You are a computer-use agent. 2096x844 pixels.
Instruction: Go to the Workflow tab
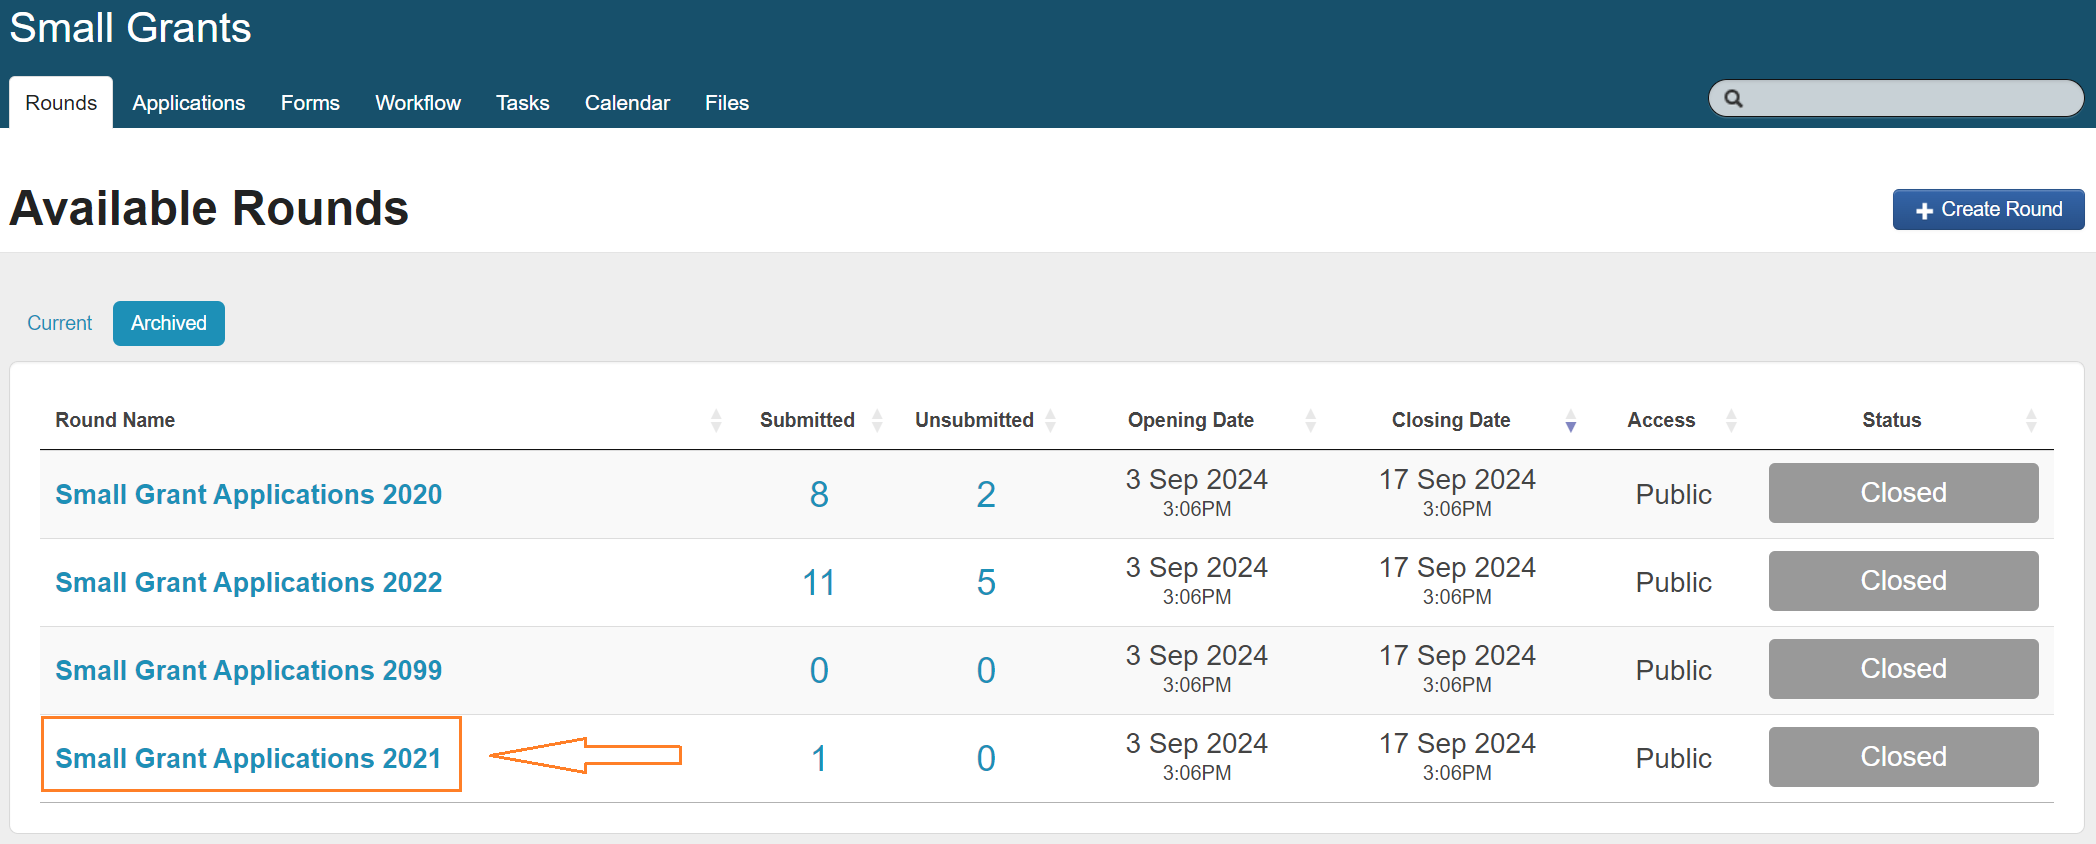(417, 103)
